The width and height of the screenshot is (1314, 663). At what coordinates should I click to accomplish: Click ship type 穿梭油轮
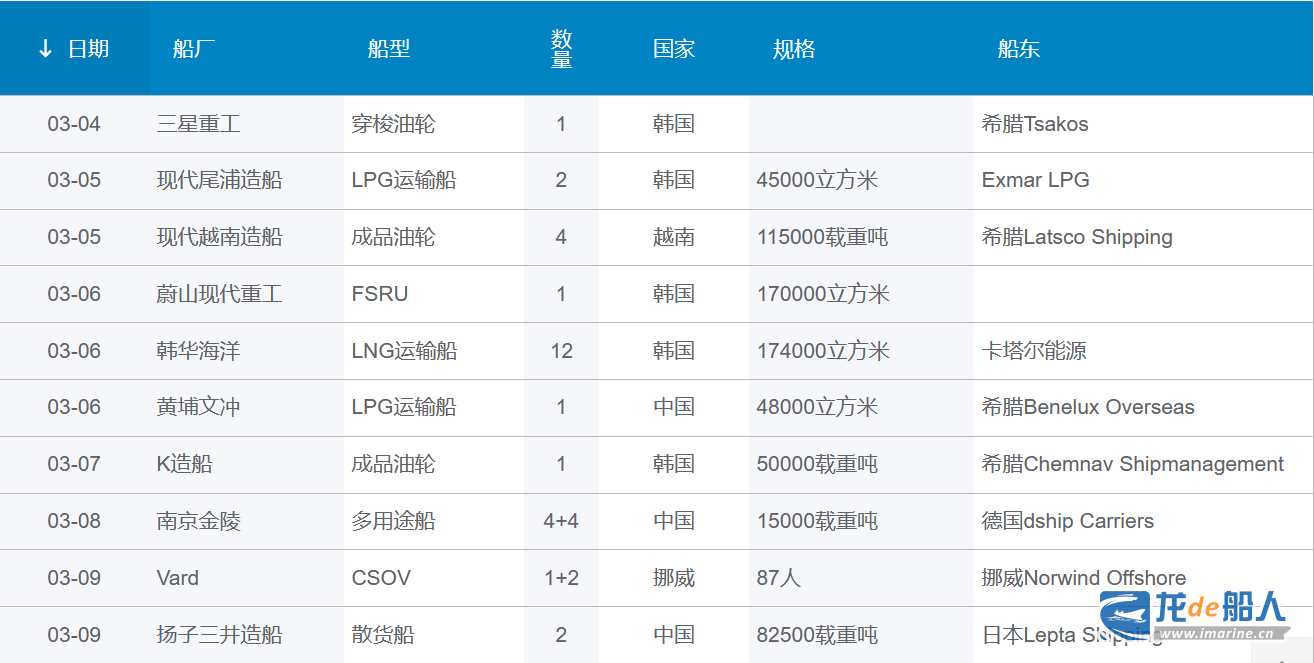click(394, 124)
